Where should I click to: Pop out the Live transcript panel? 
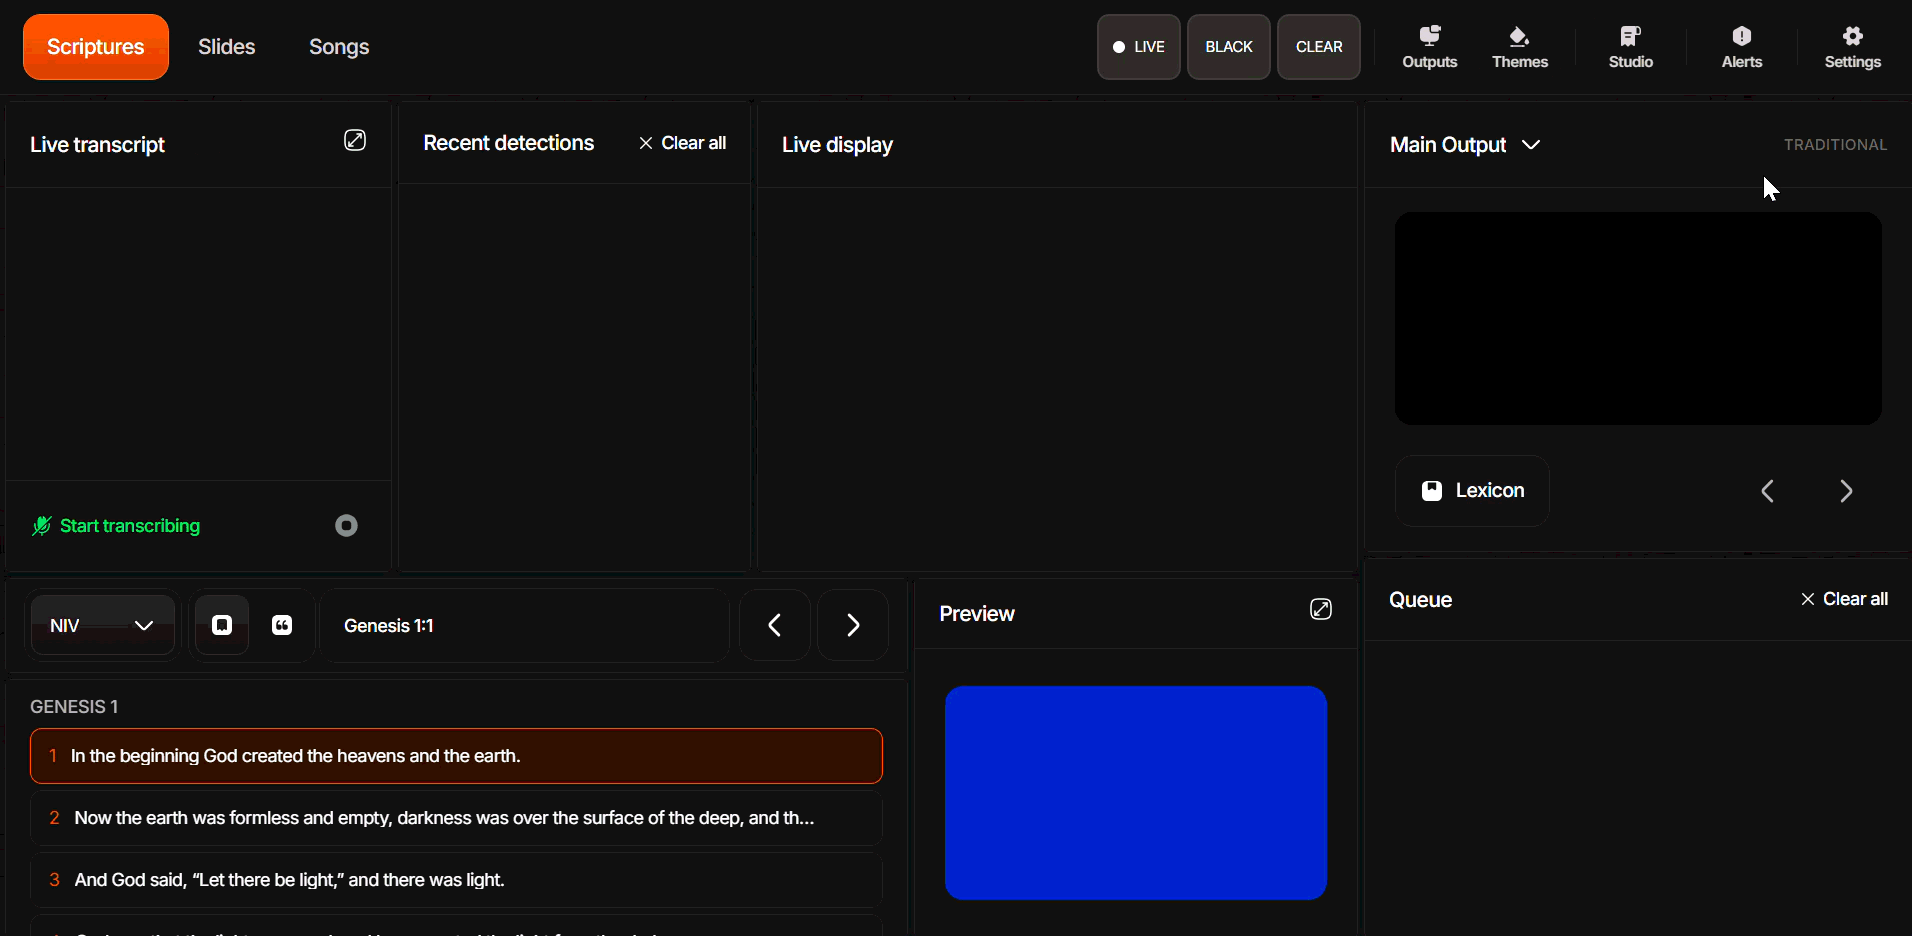point(355,140)
